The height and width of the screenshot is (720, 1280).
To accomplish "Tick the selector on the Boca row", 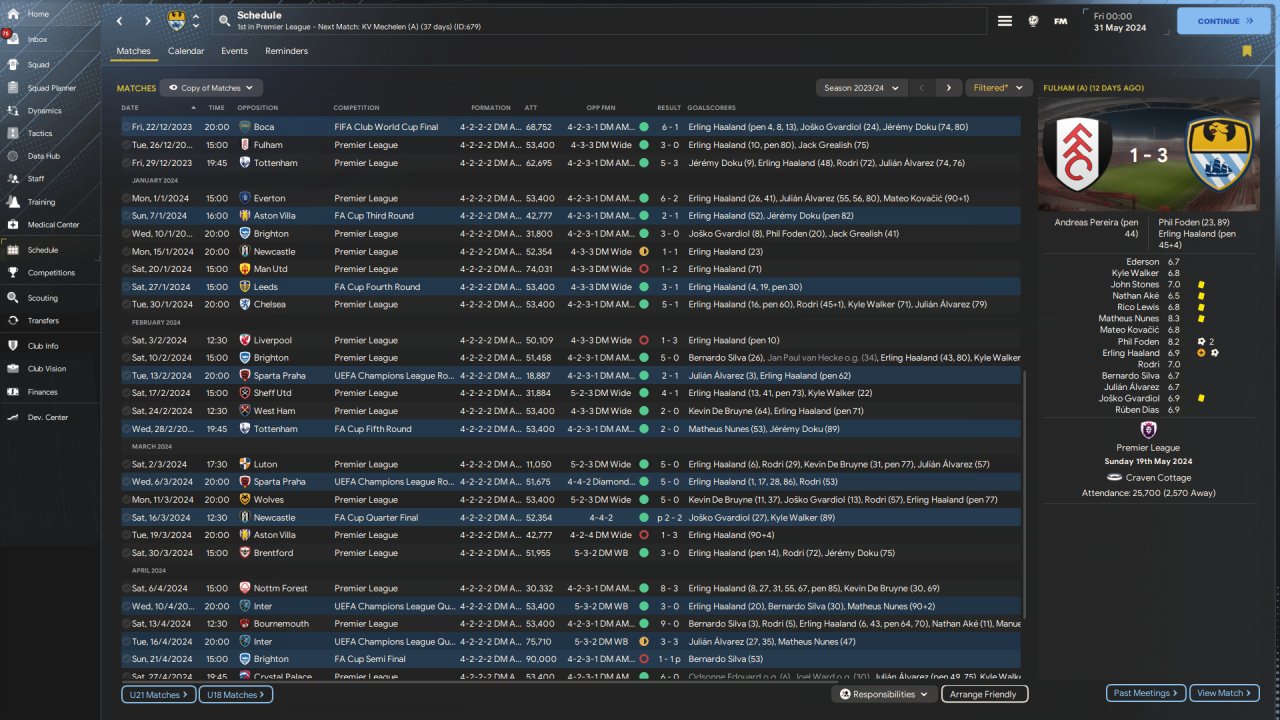I will pos(126,127).
